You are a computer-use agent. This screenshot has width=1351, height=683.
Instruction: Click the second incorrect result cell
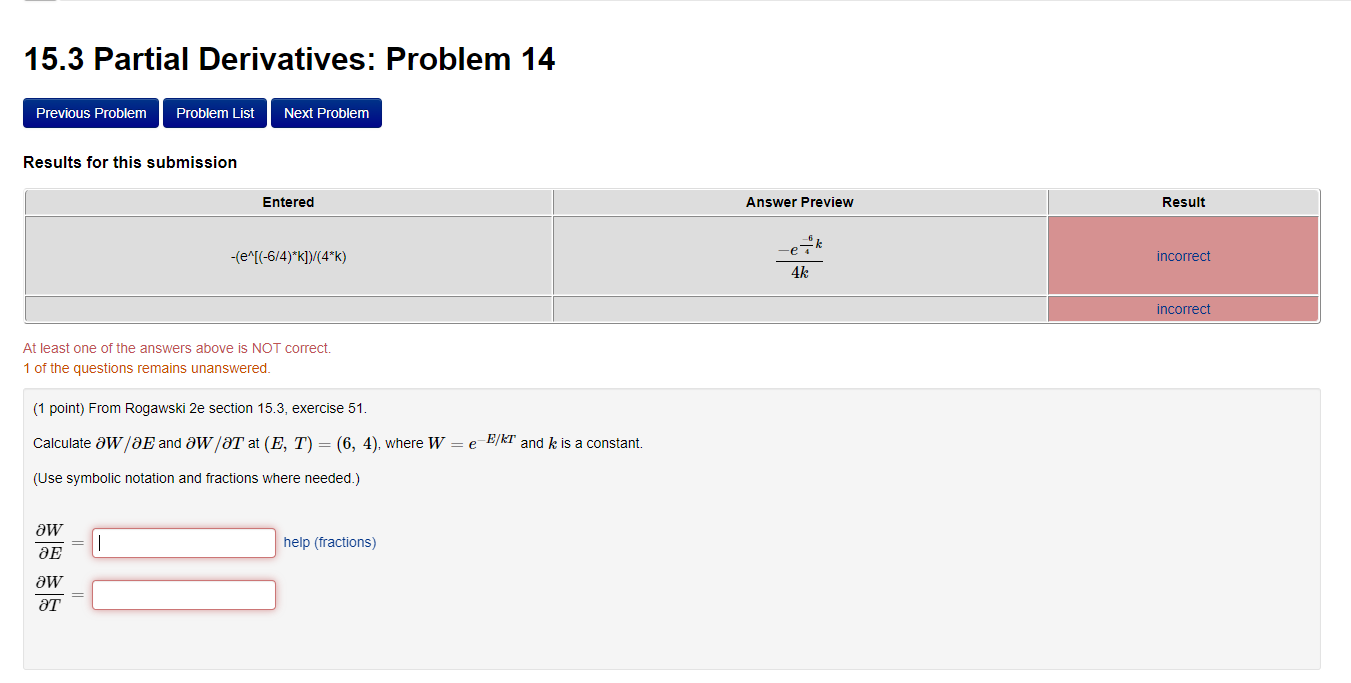click(1183, 308)
